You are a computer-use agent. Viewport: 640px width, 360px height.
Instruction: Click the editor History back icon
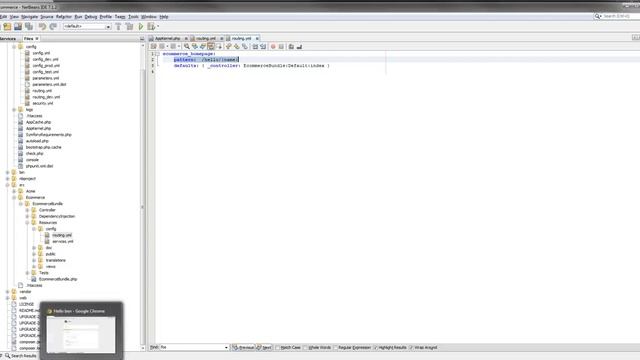pyautogui.click(x=162, y=47)
